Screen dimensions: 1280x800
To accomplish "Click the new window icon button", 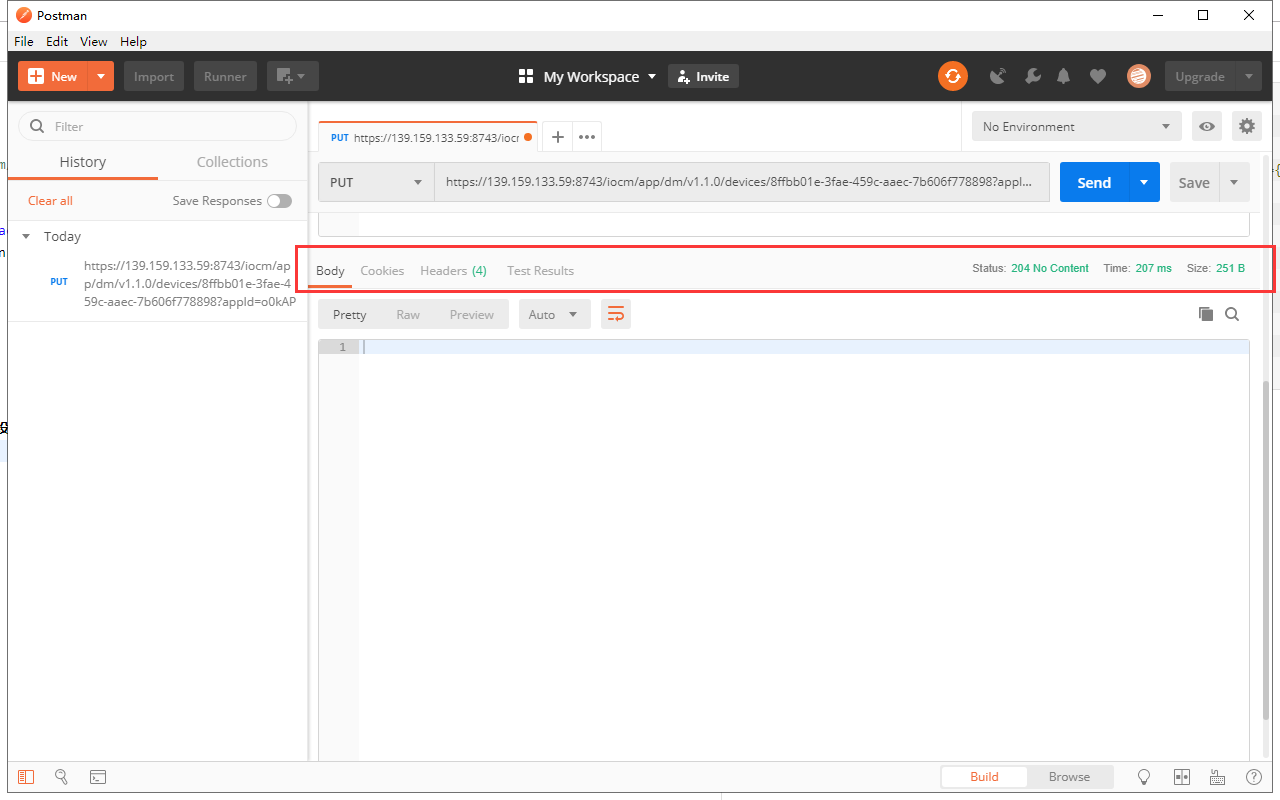I will point(293,76).
